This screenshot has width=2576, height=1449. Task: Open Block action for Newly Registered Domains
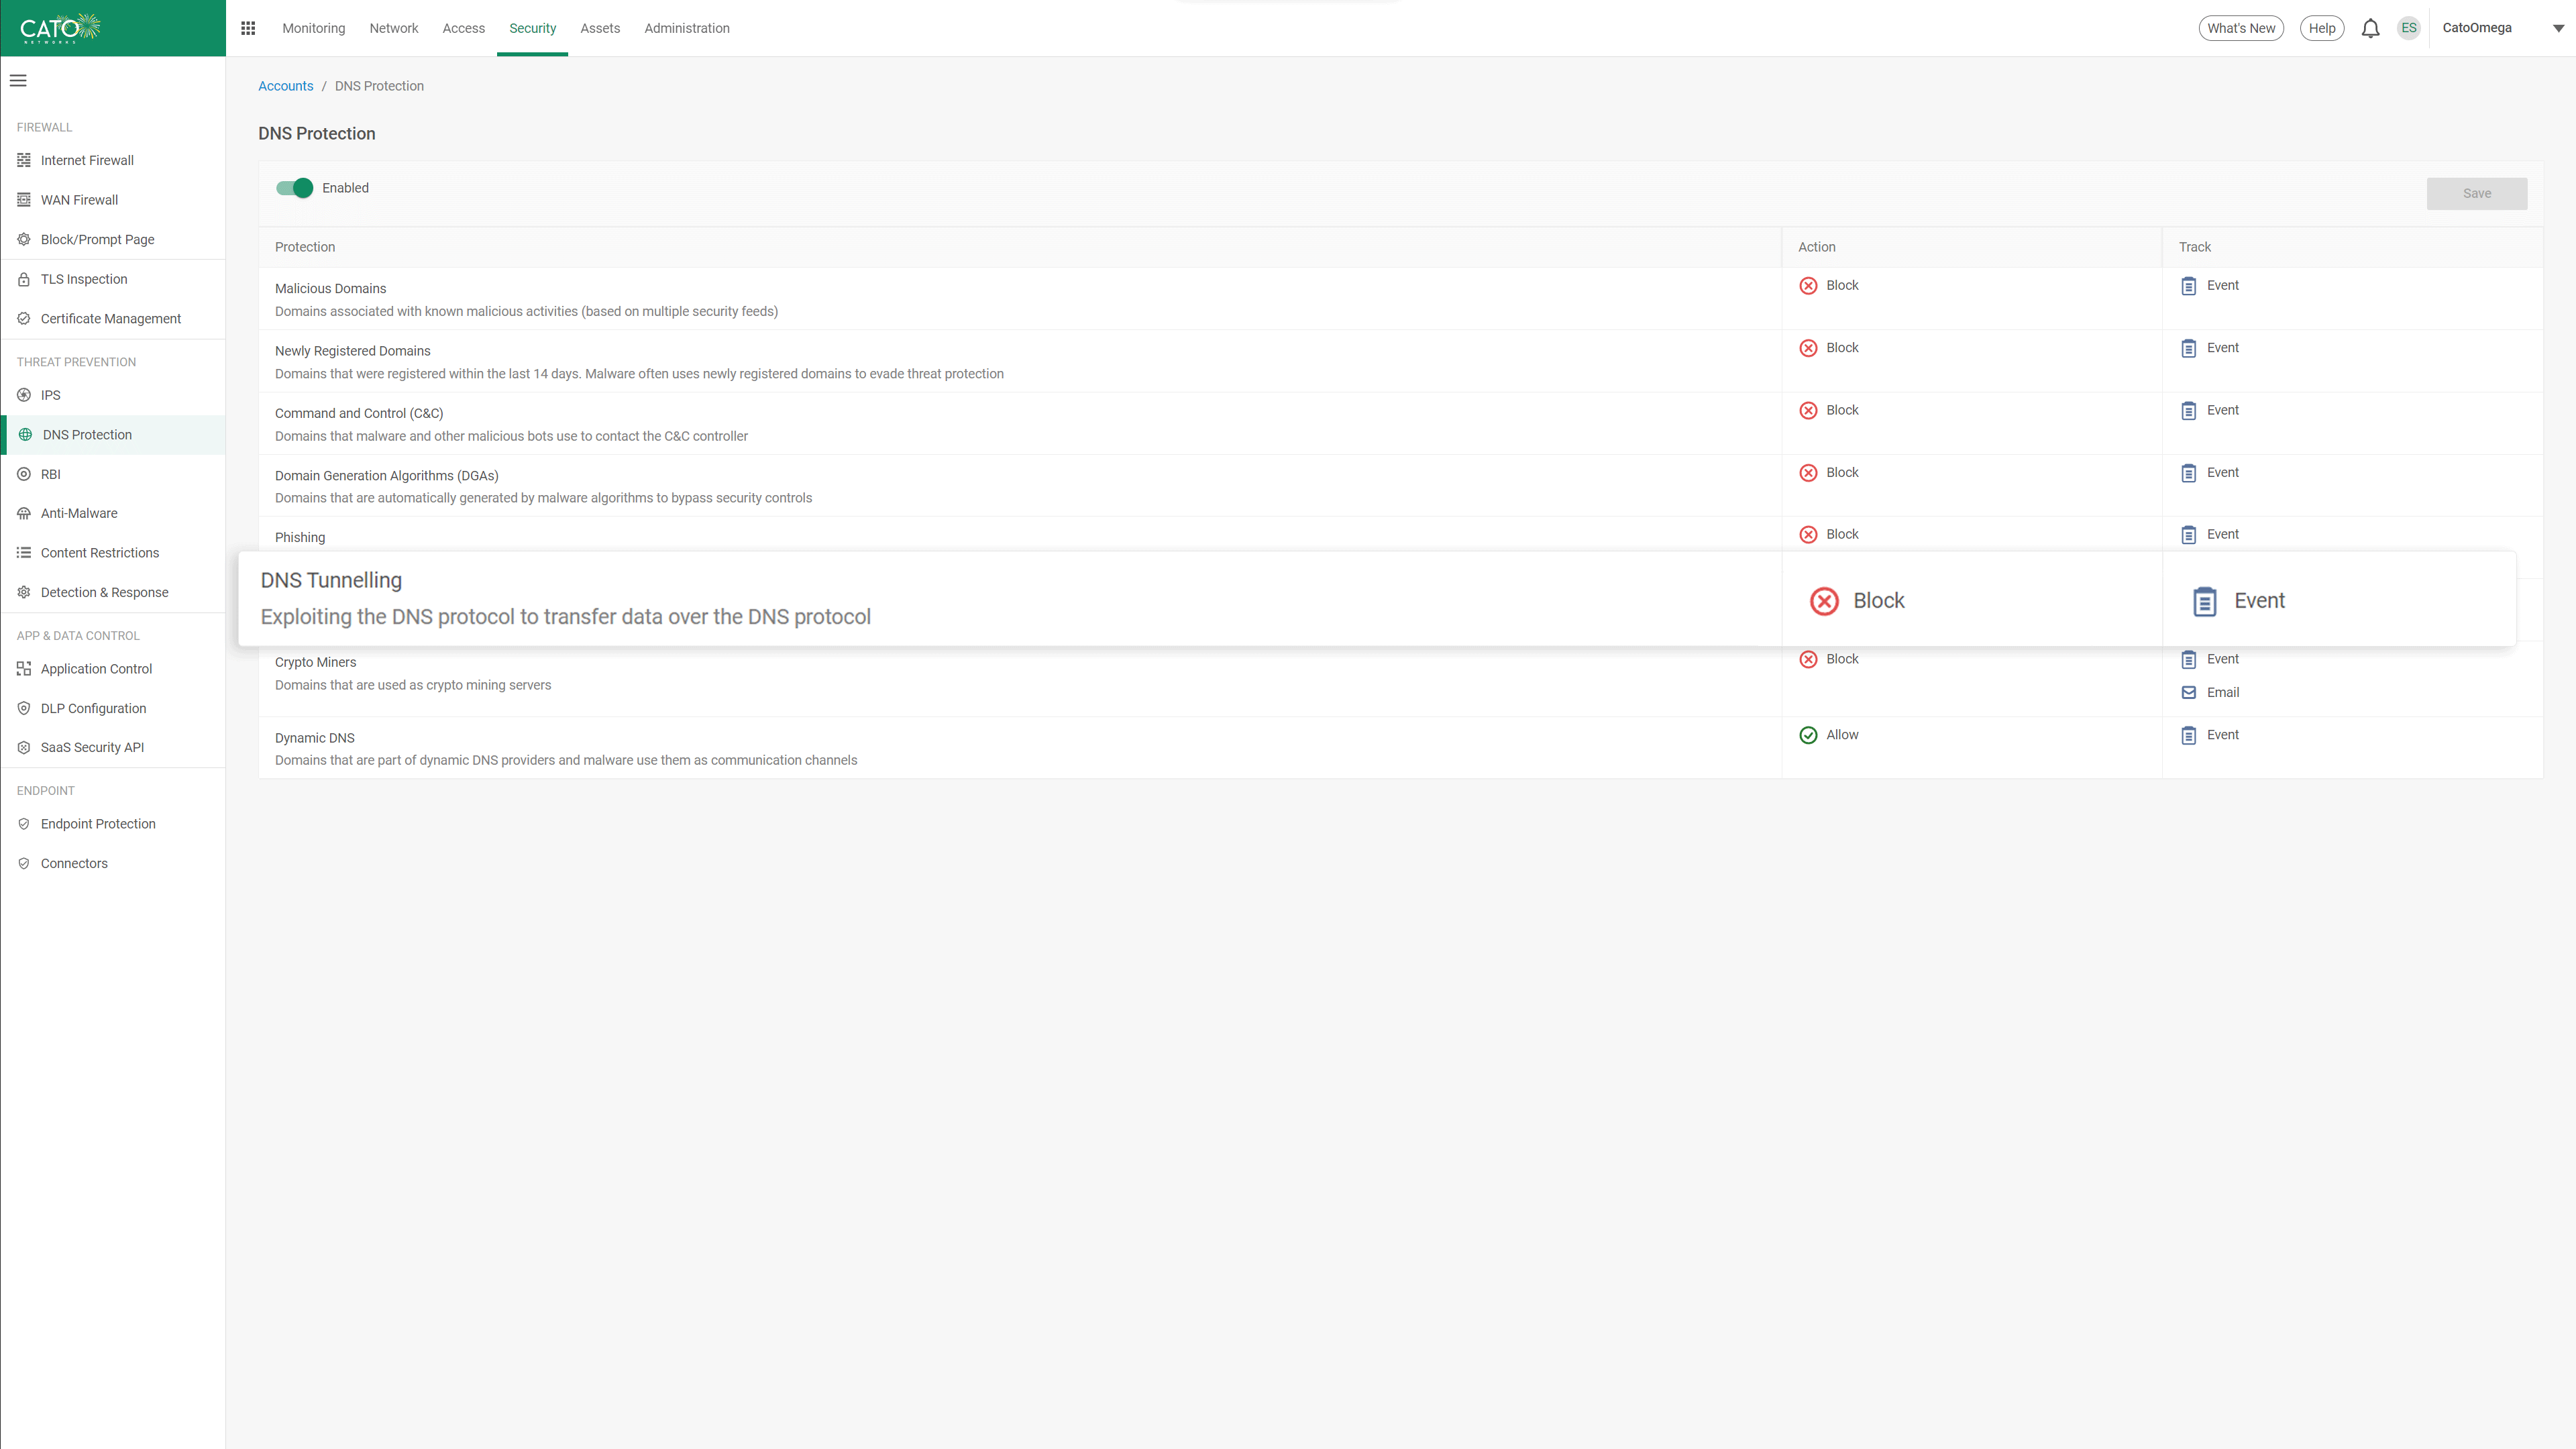pos(1841,348)
